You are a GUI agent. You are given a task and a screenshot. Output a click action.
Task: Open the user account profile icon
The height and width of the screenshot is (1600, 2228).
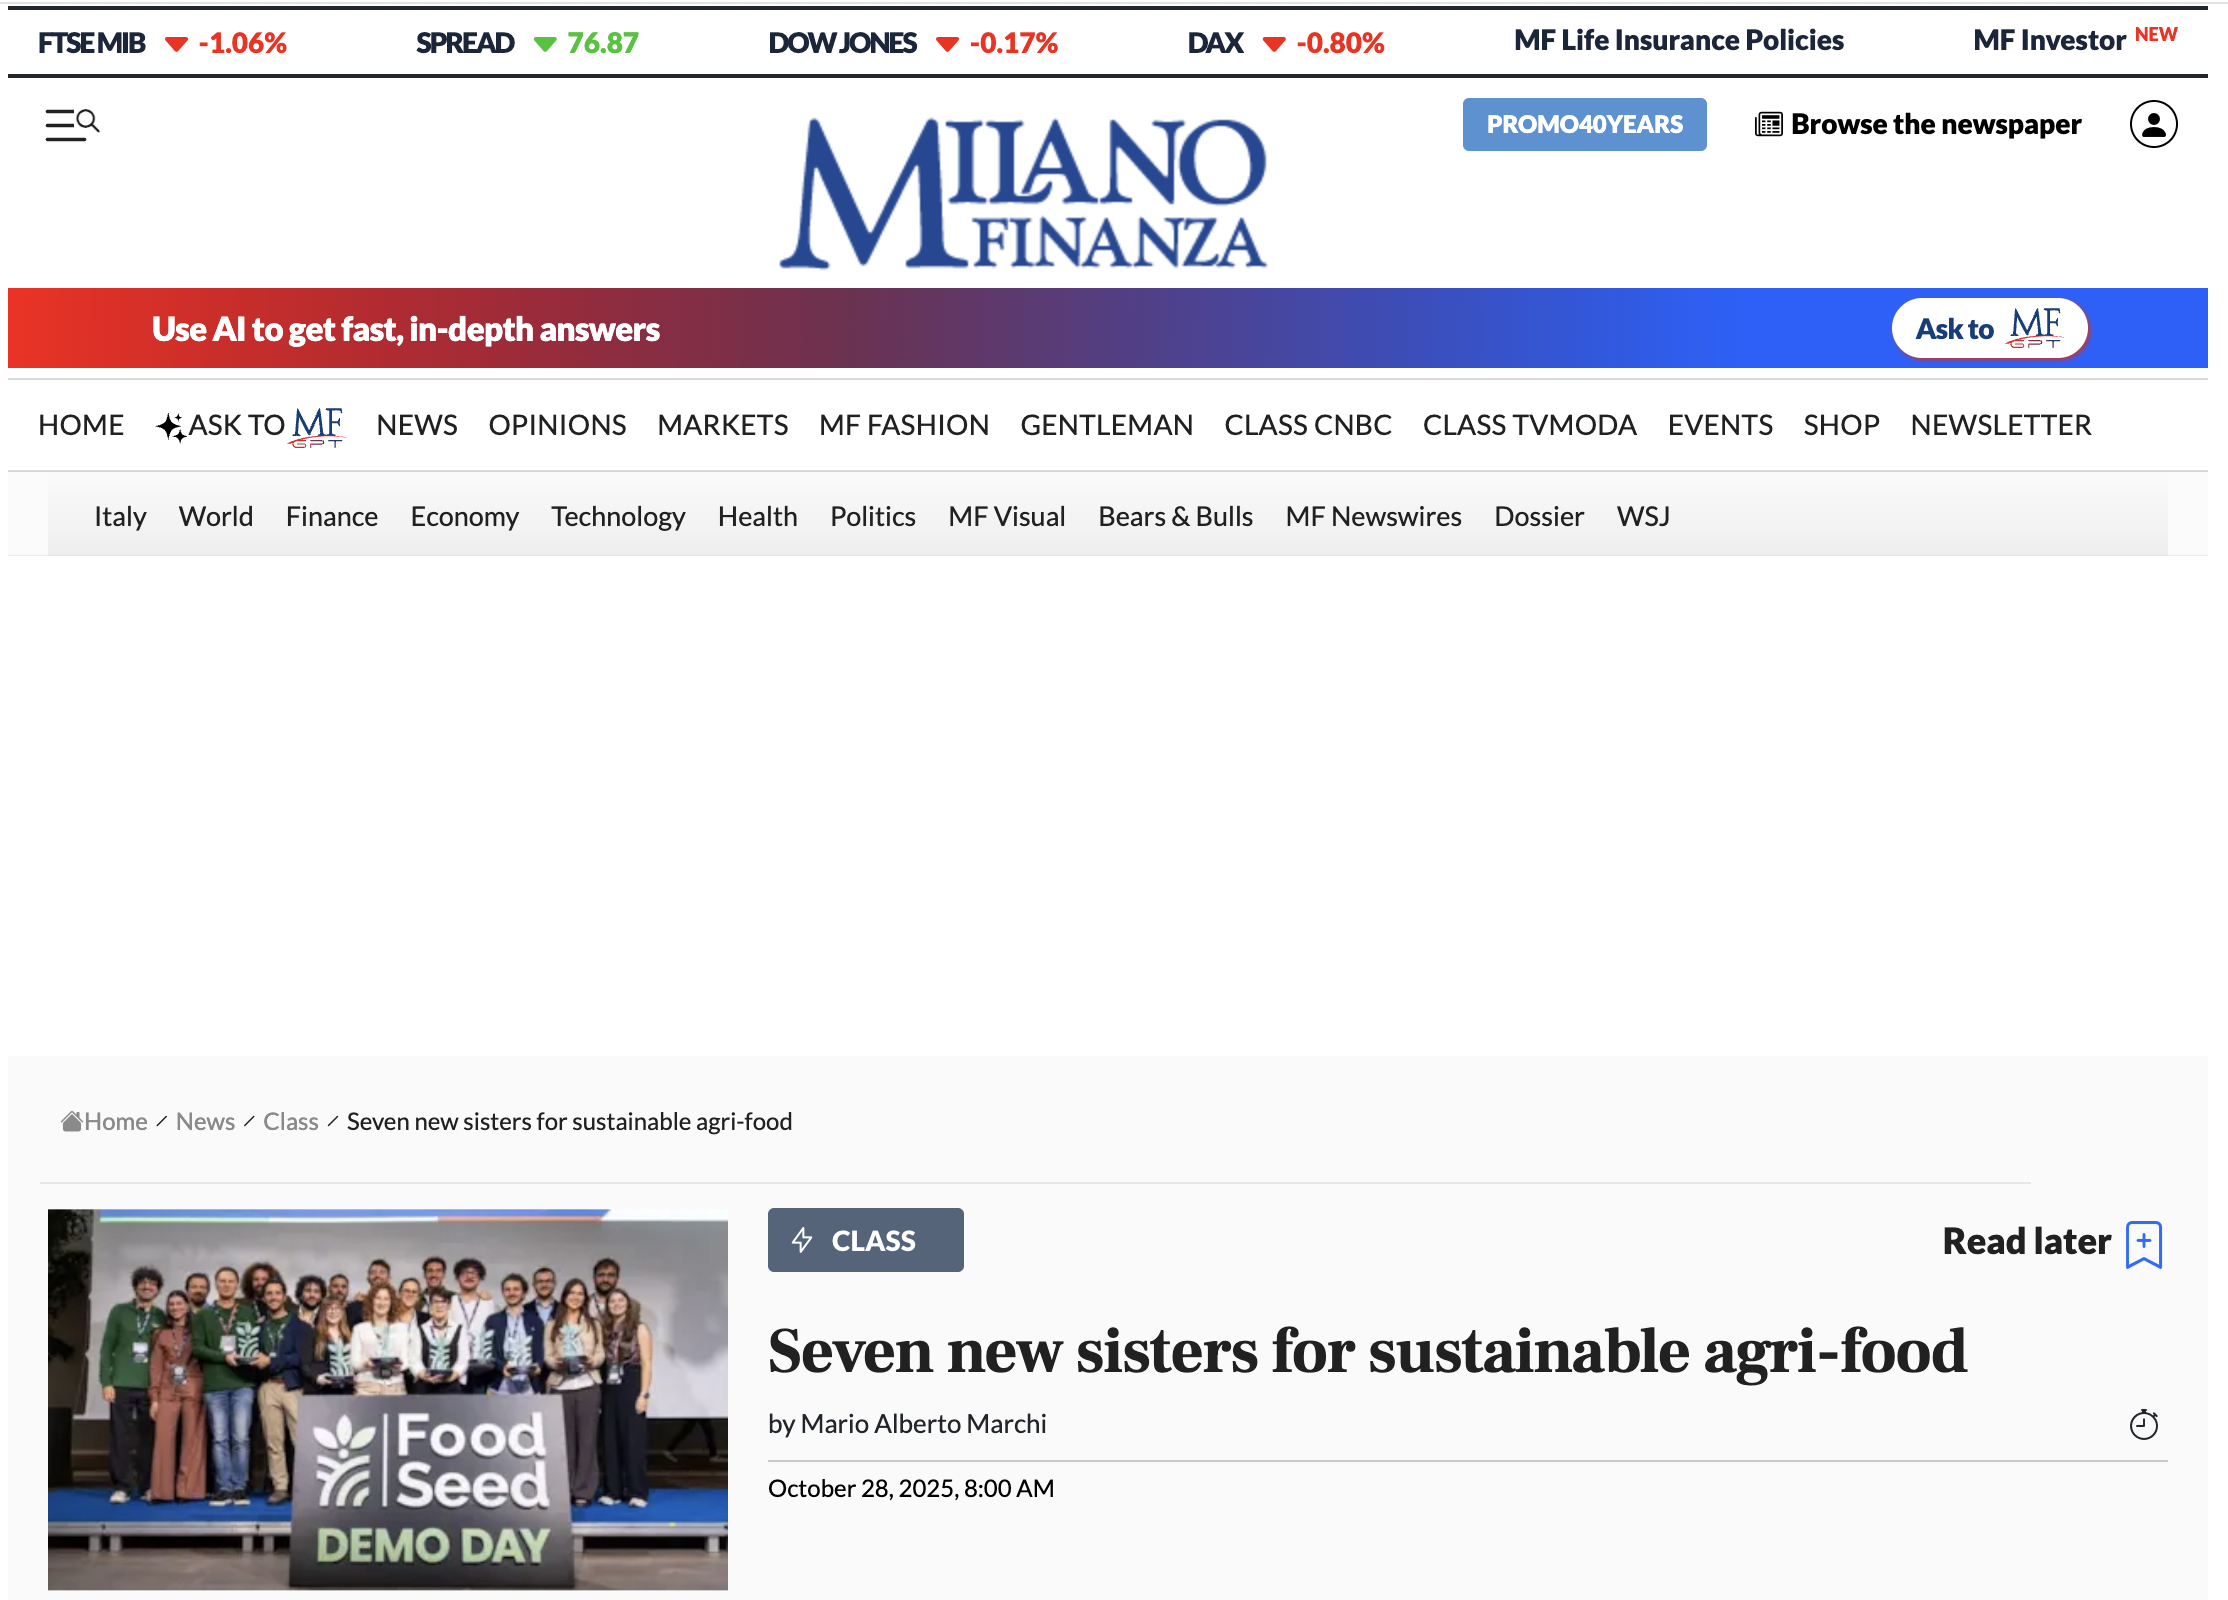tap(2153, 124)
